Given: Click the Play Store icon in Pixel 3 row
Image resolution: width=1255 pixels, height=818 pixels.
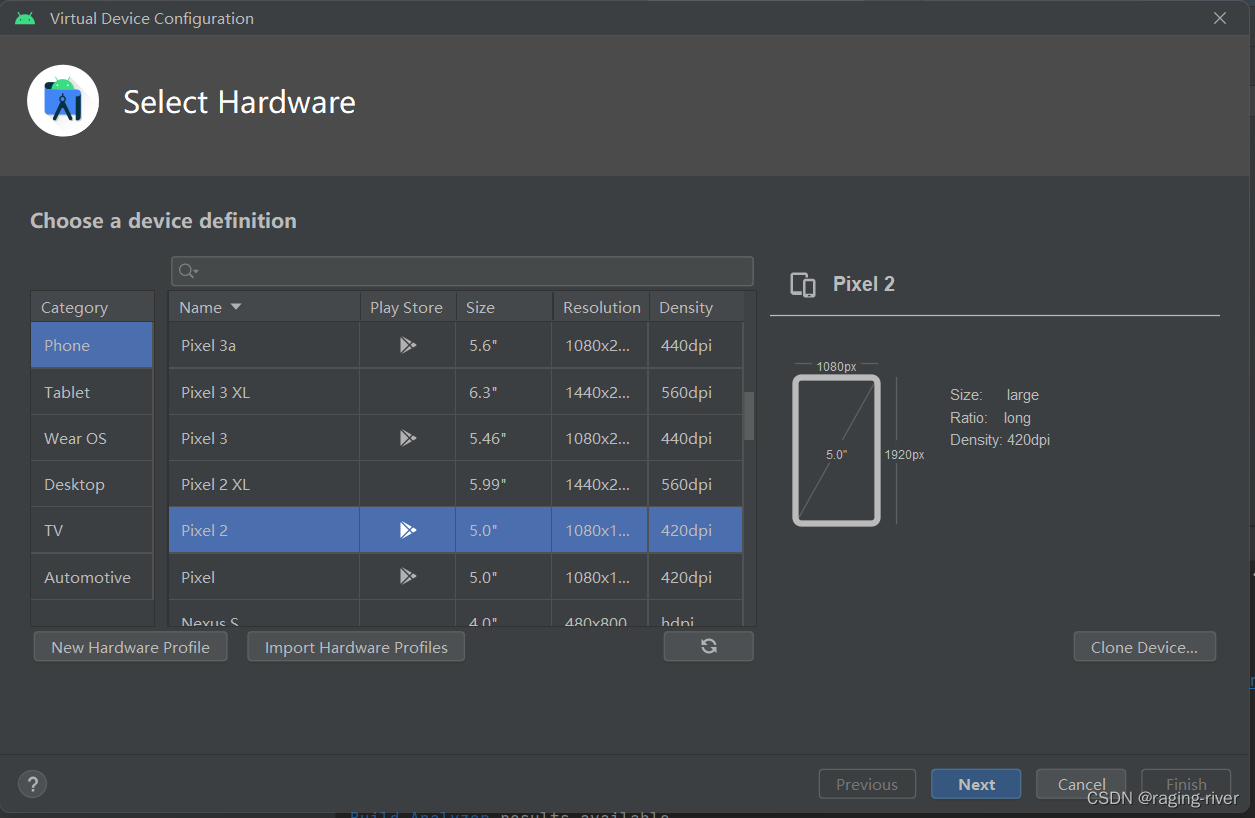Looking at the screenshot, I should [x=407, y=438].
